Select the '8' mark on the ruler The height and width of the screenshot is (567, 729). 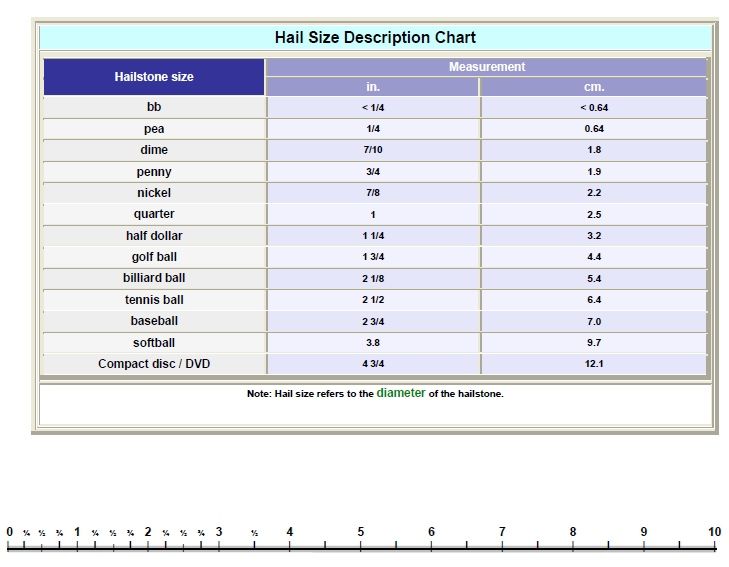tap(573, 532)
